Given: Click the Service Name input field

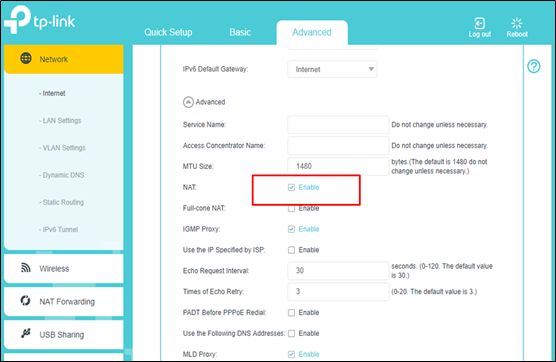Looking at the screenshot, I should click(338, 124).
